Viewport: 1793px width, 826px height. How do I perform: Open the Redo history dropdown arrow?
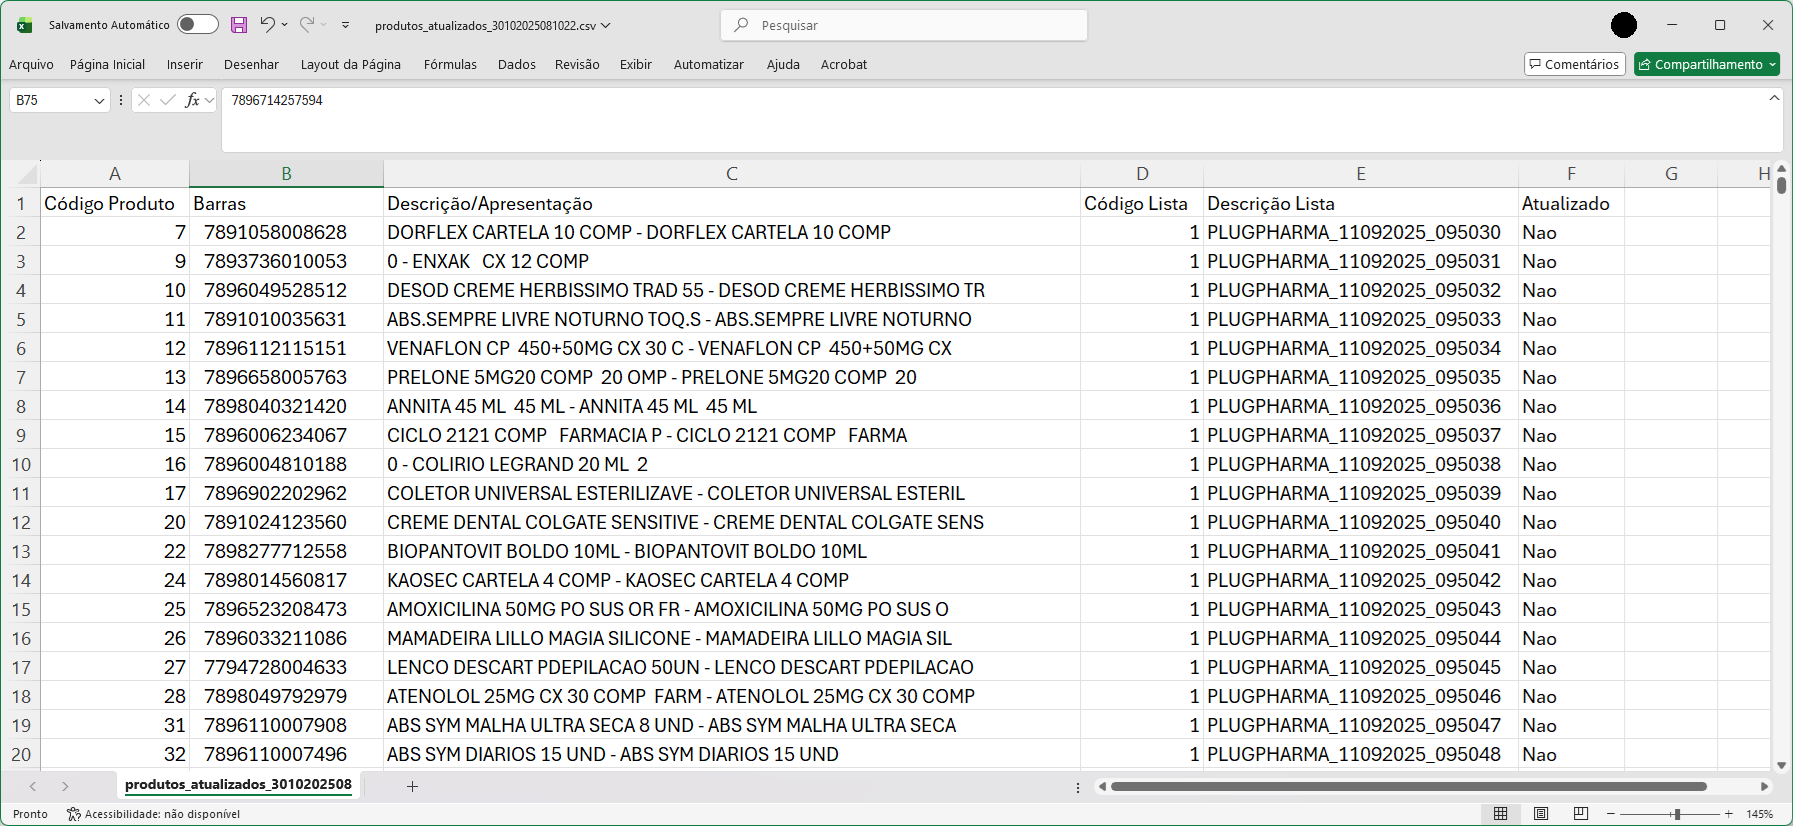324,25
